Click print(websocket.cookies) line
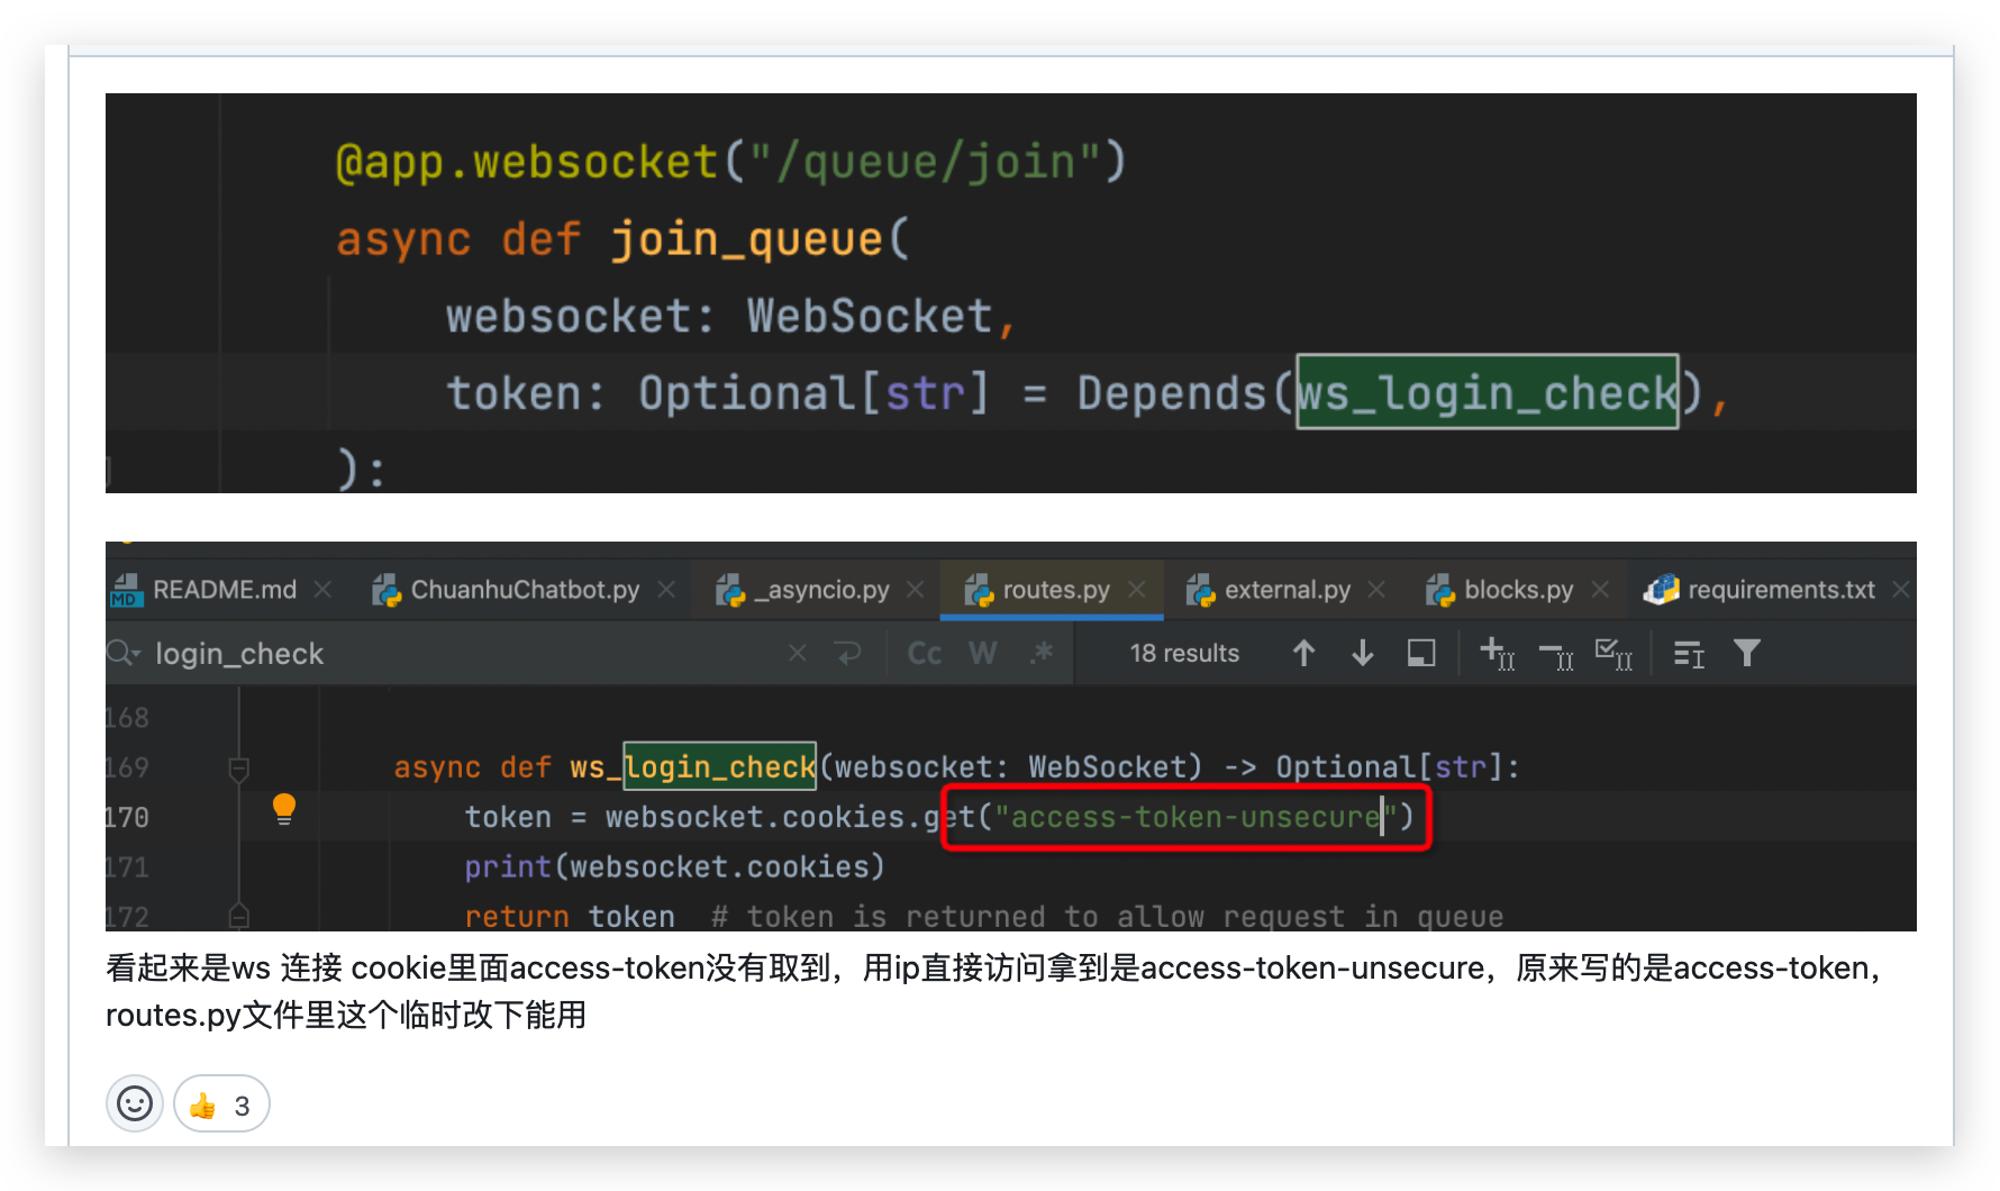 point(675,867)
